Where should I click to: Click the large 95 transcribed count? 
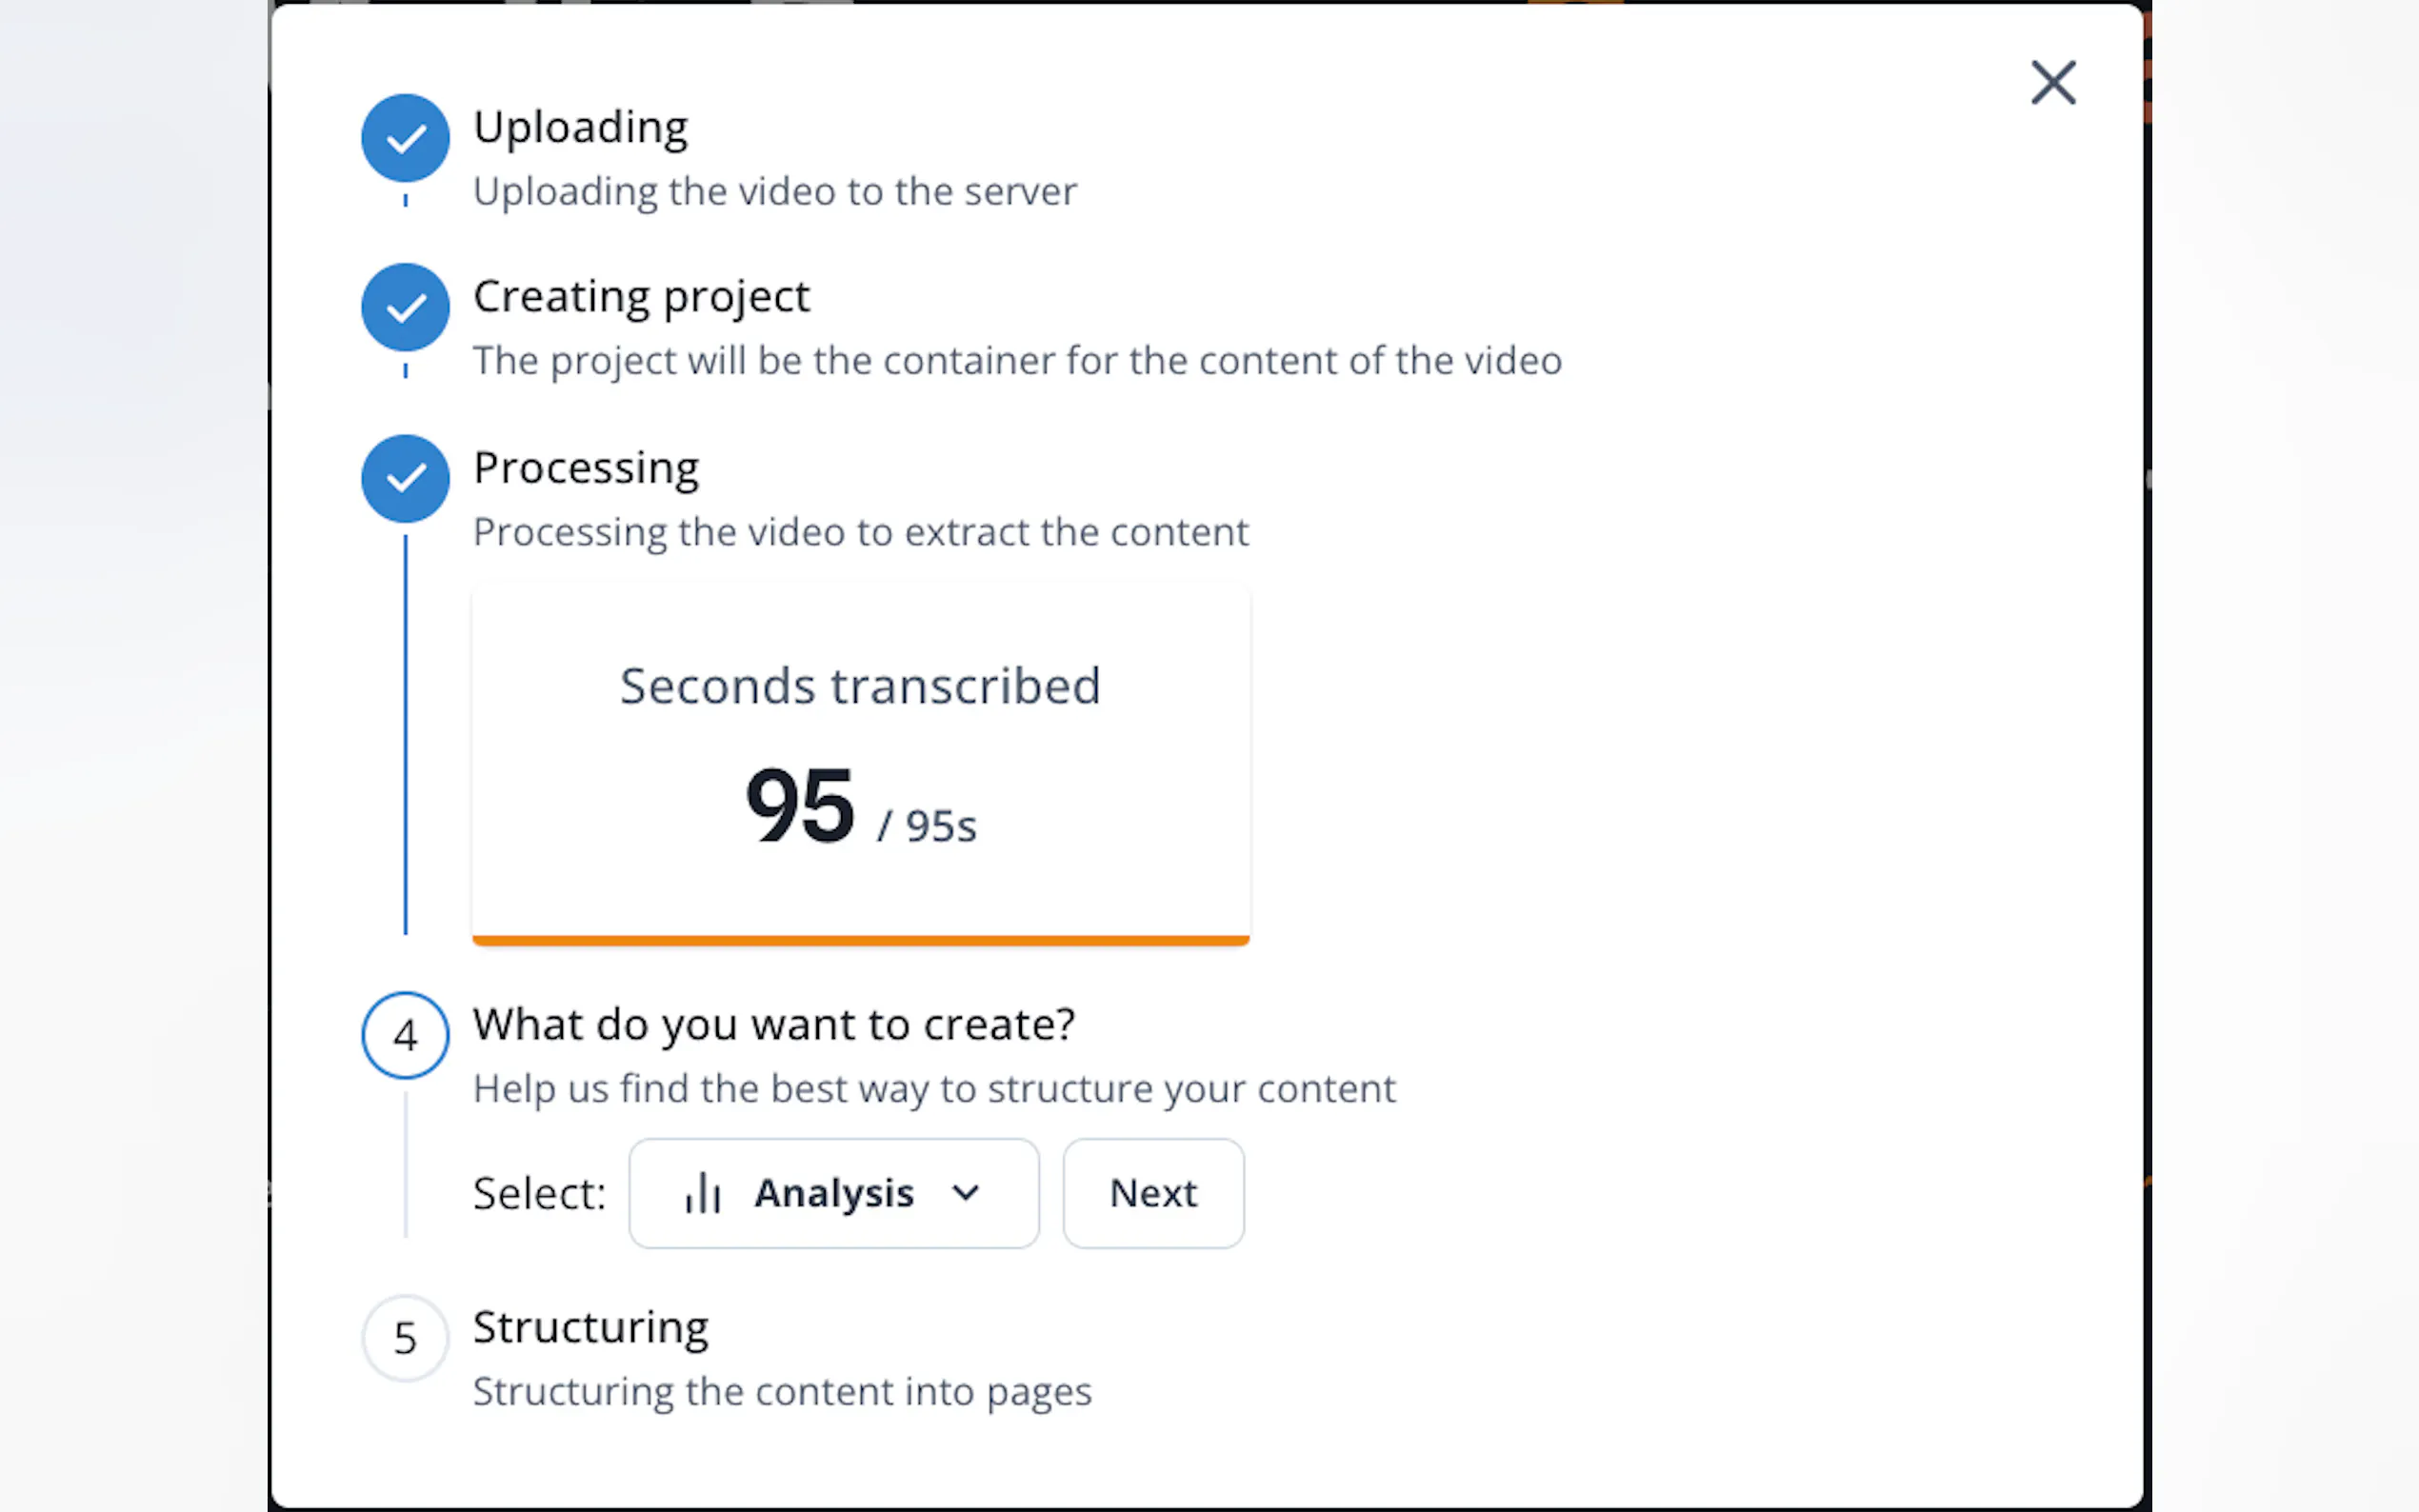(800, 806)
